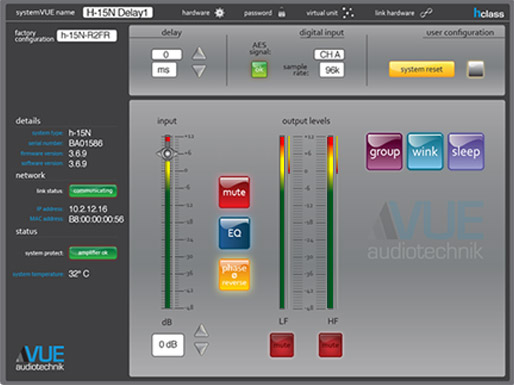Mute the HF output
514x385 pixels.
330,345
